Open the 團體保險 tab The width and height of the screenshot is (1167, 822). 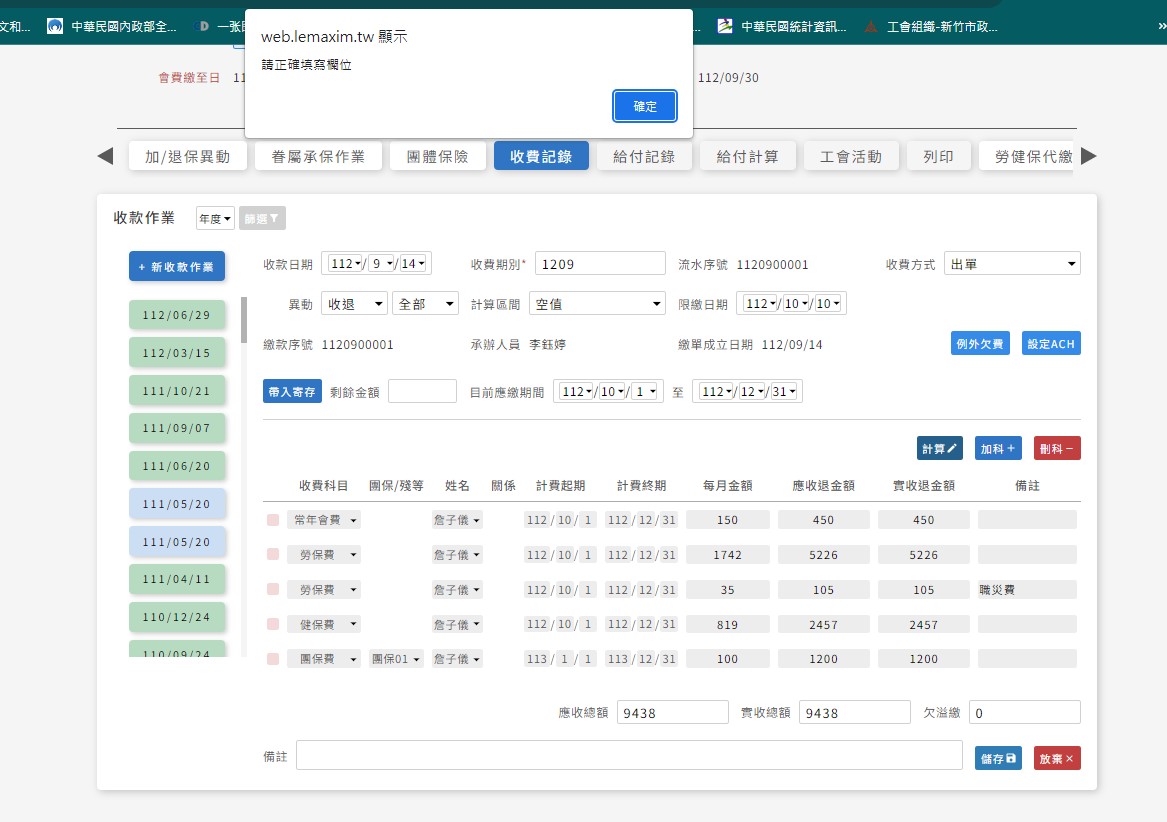437,156
